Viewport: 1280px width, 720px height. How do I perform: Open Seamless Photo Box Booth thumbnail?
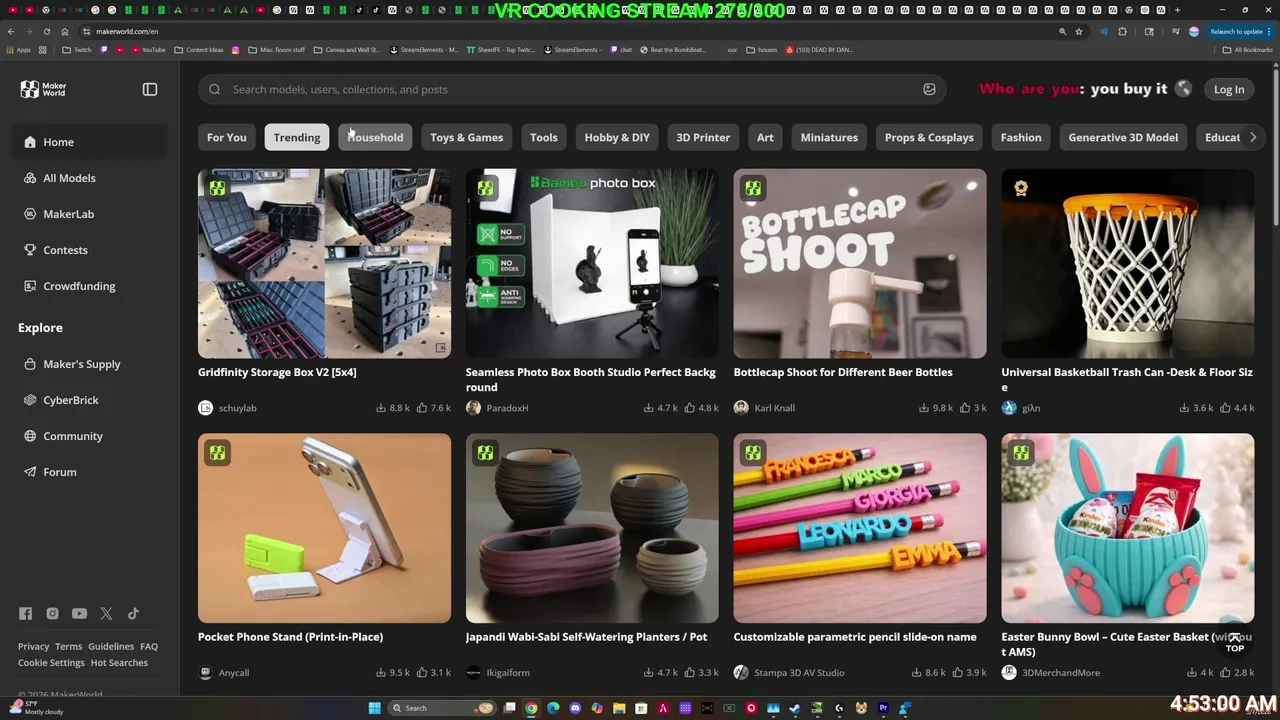[592, 263]
